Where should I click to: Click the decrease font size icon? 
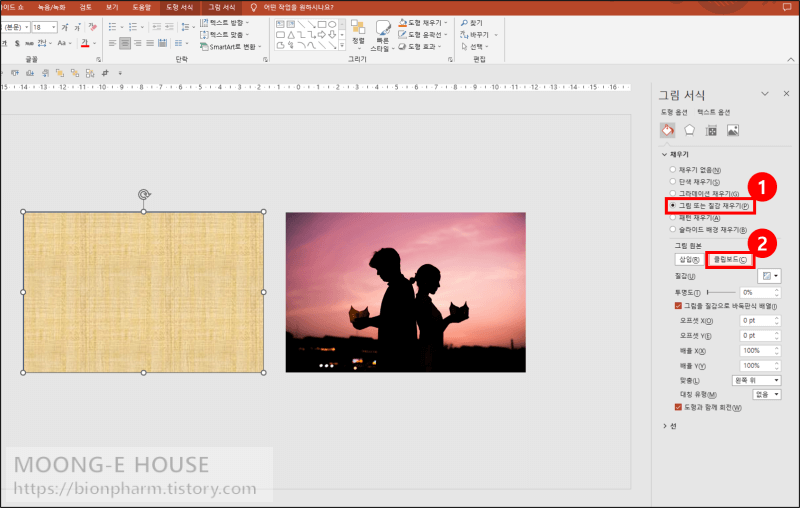click(77, 27)
